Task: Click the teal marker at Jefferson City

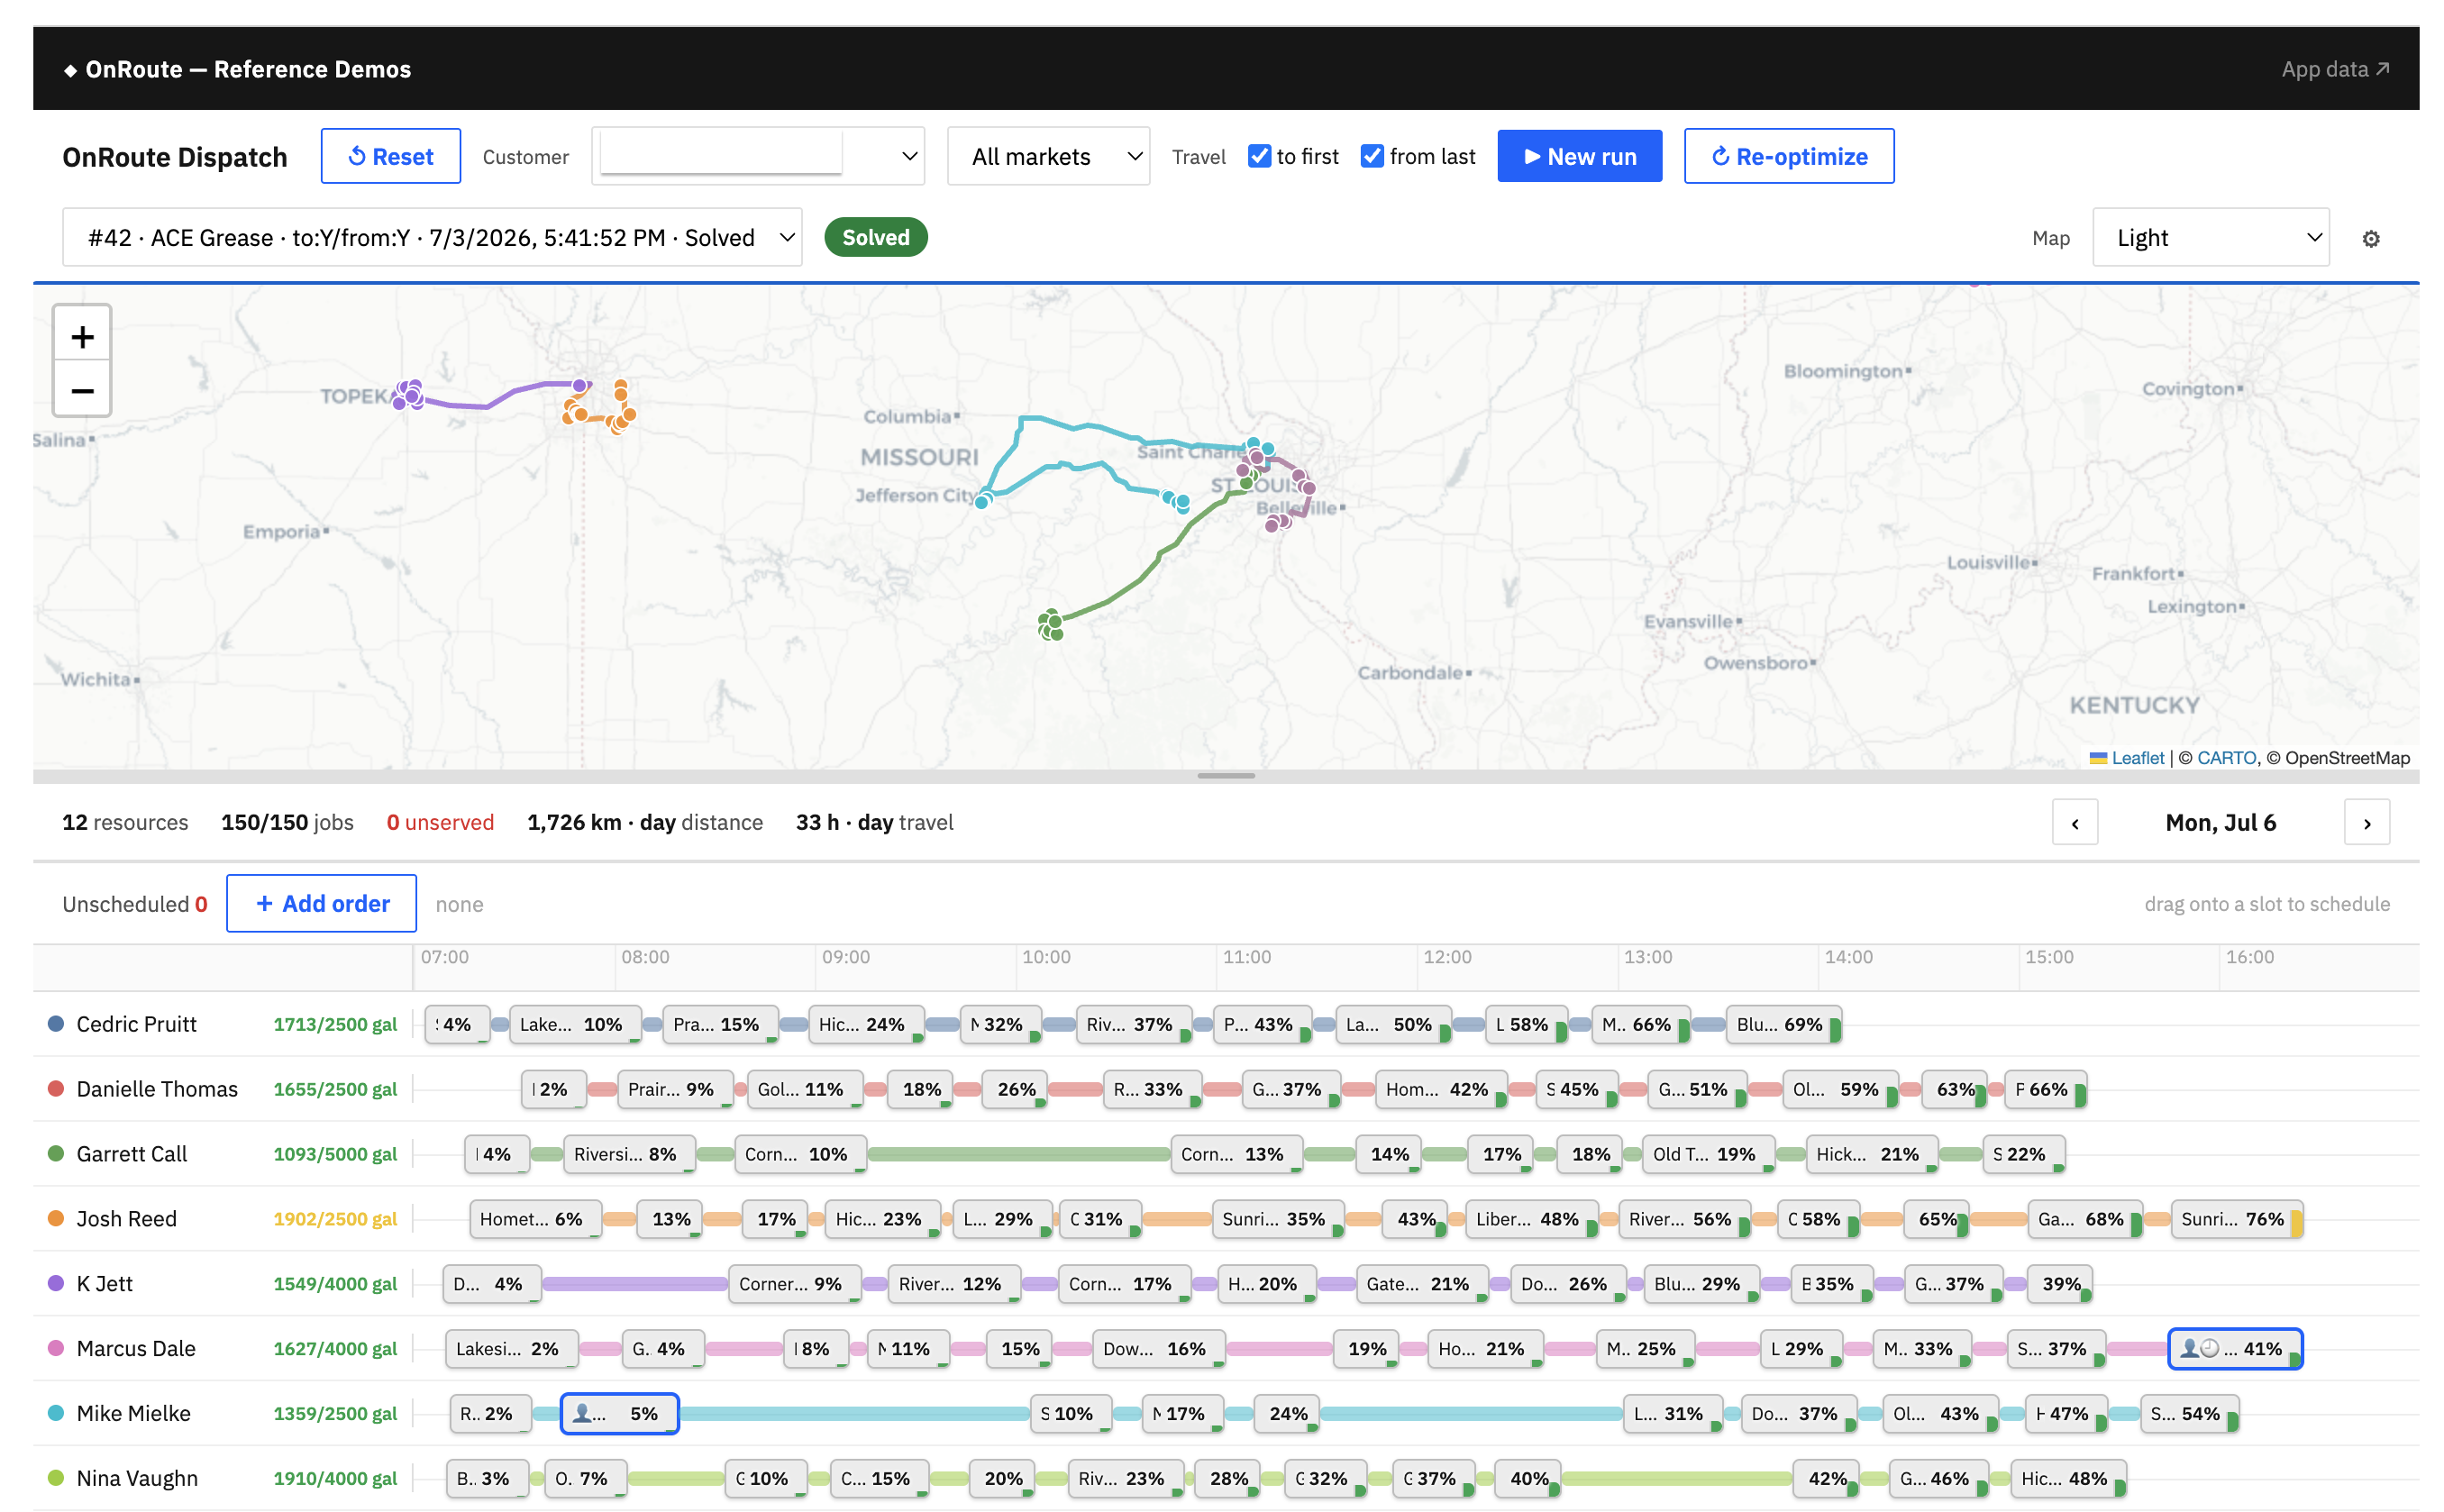Action: [983, 500]
